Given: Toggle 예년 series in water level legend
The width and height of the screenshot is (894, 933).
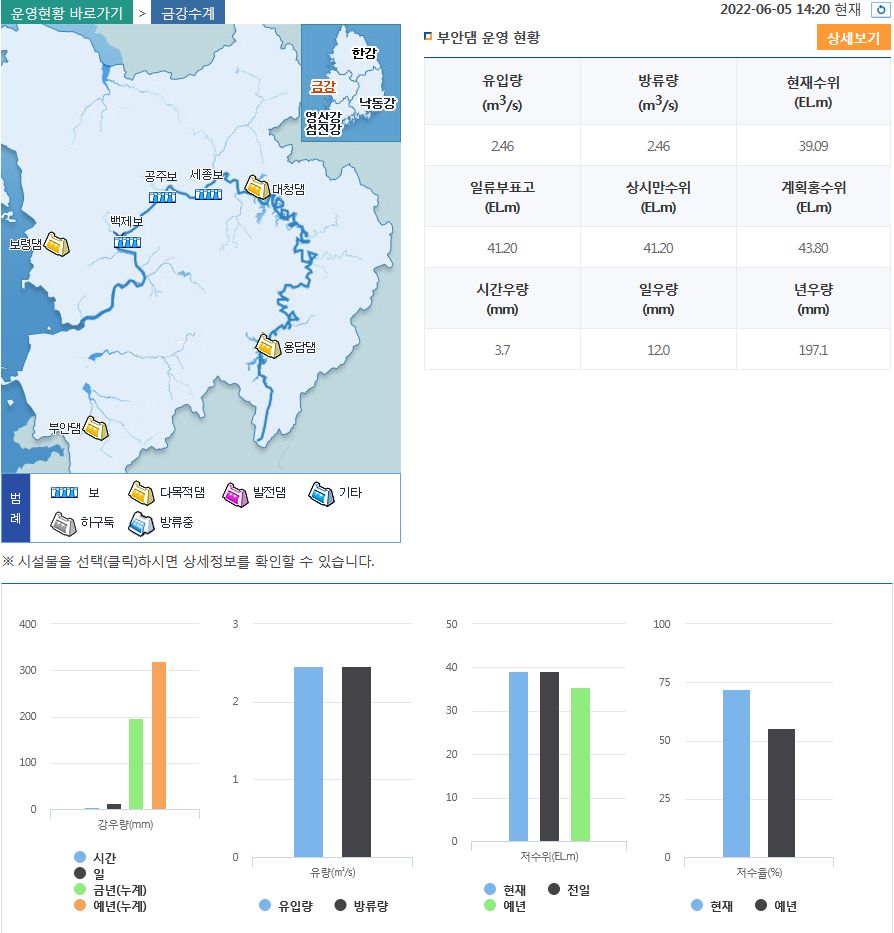Looking at the screenshot, I should [x=505, y=906].
